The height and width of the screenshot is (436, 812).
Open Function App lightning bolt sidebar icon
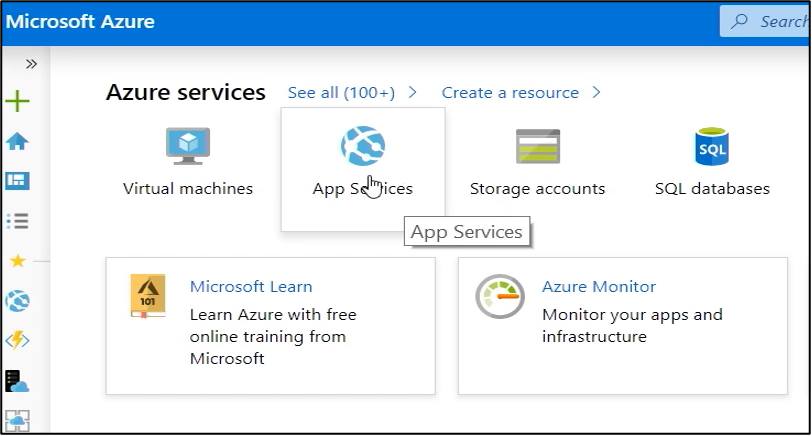point(17,341)
